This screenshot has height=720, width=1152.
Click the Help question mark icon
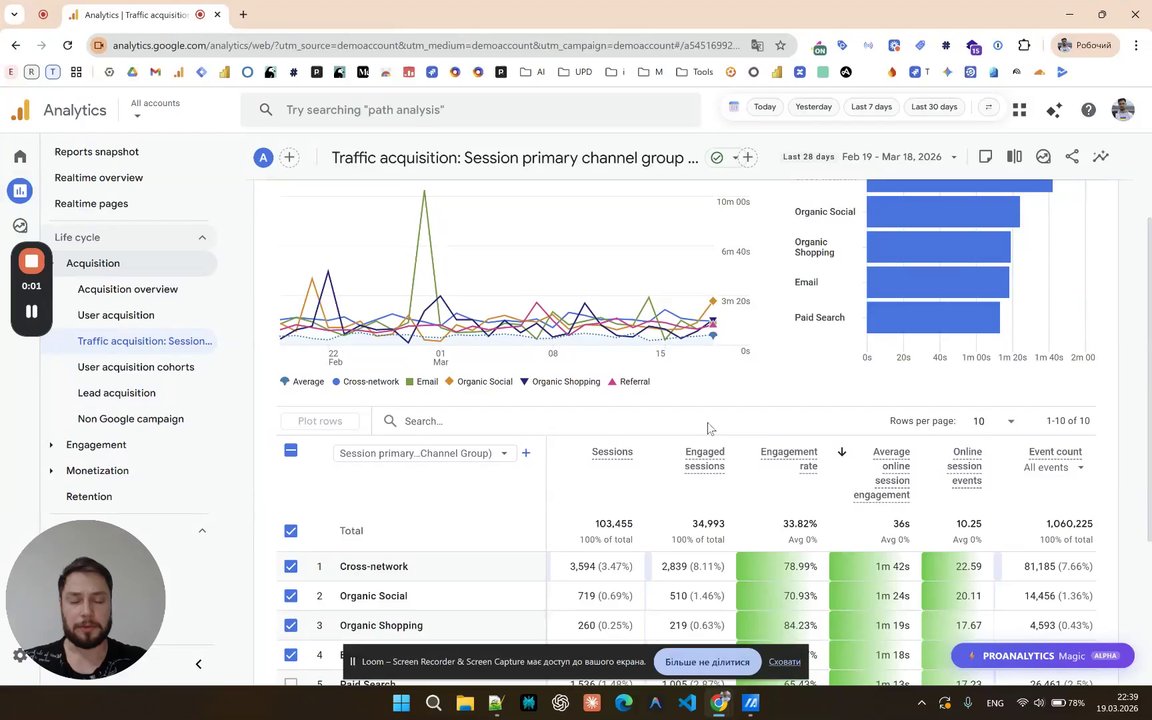coord(1088,109)
